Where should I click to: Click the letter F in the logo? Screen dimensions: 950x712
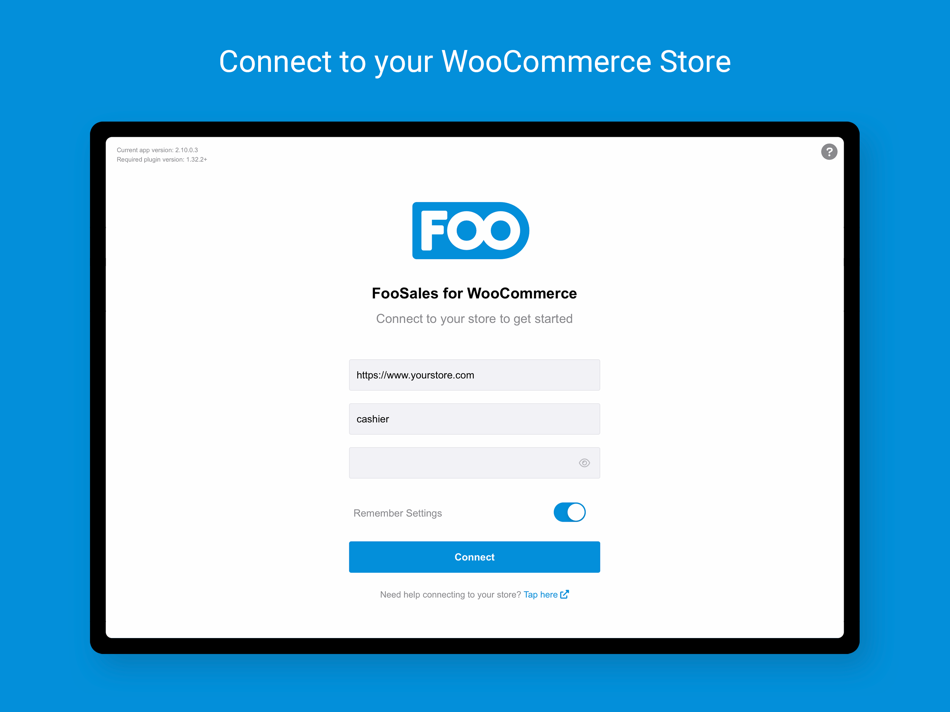(x=433, y=230)
